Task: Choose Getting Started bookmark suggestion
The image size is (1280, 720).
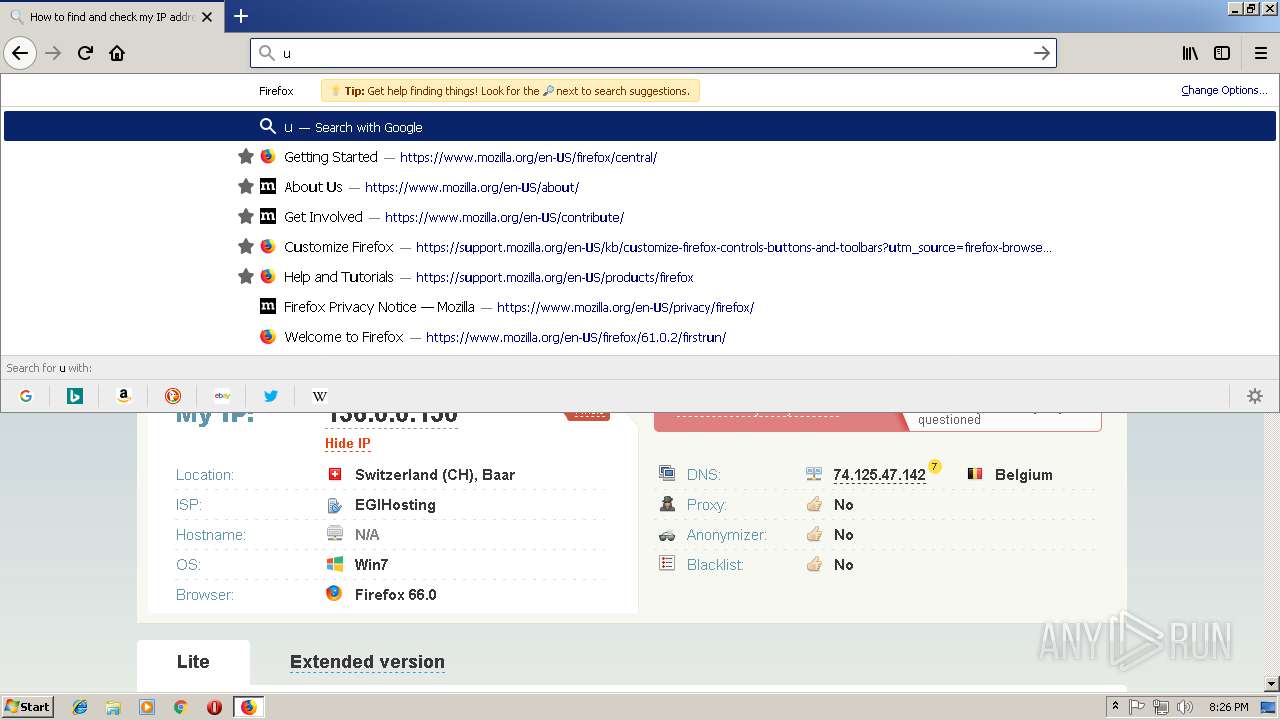Action: tap(640, 157)
